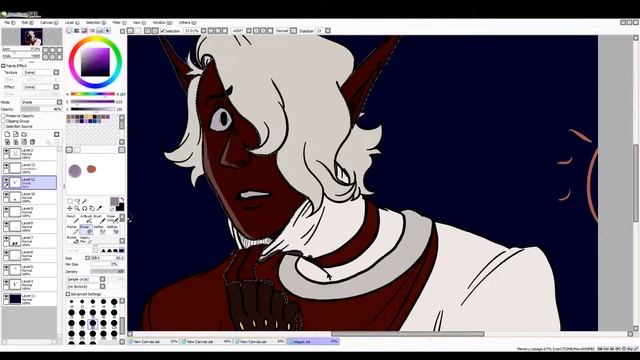
Task: Hide Layer10 using its eye icon
Action: [6, 196]
